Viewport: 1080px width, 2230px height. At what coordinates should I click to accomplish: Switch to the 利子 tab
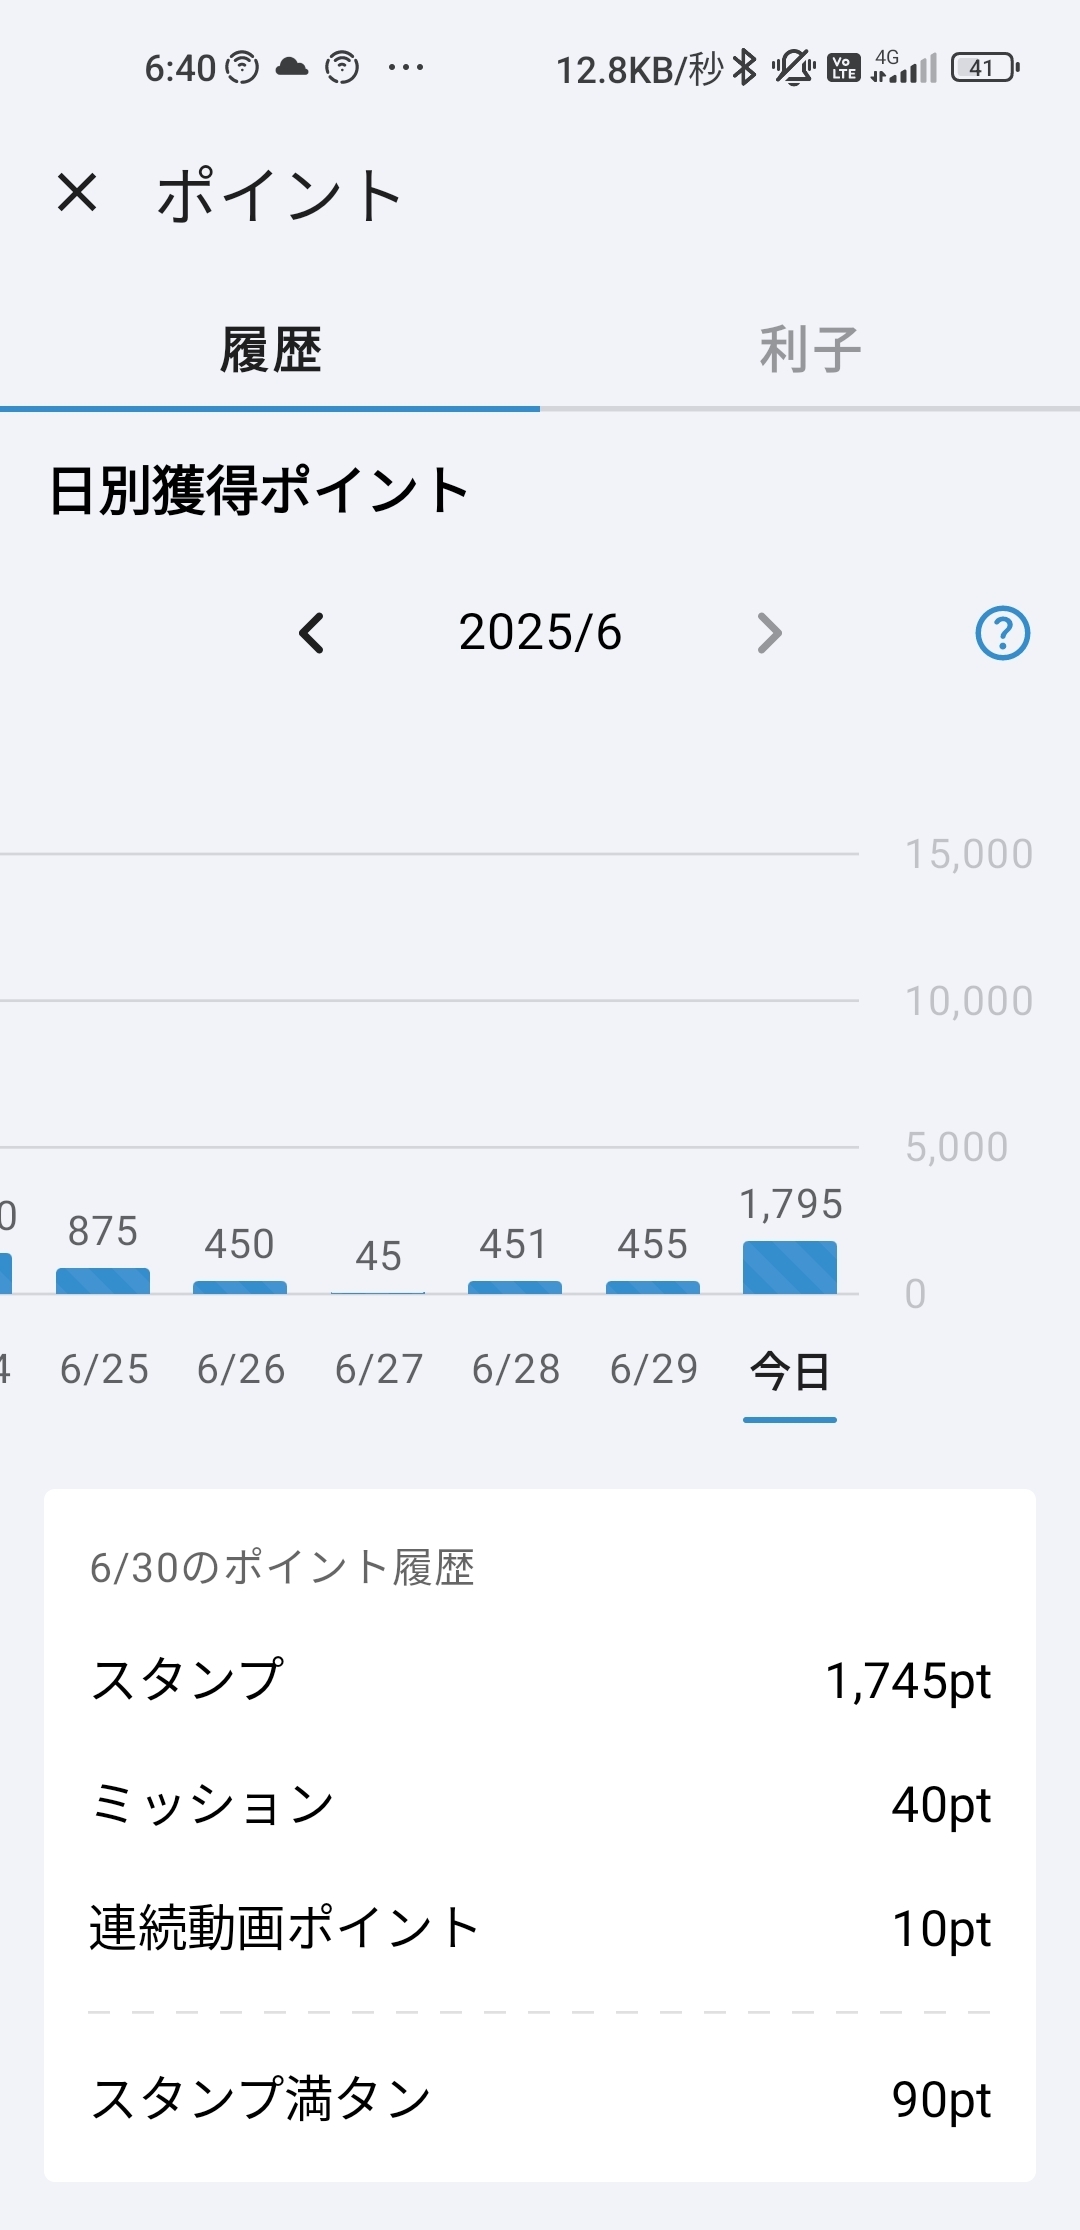click(810, 350)
